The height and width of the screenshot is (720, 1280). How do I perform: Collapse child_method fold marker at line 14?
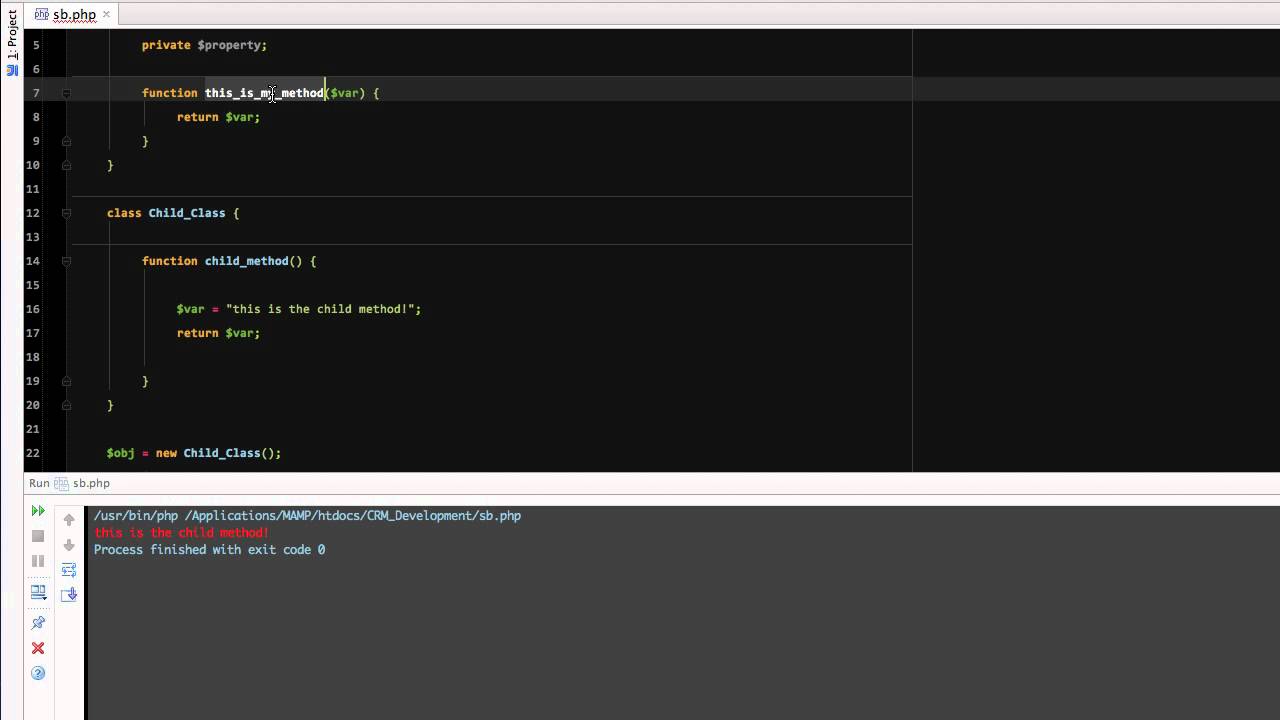tap(66, 261)
